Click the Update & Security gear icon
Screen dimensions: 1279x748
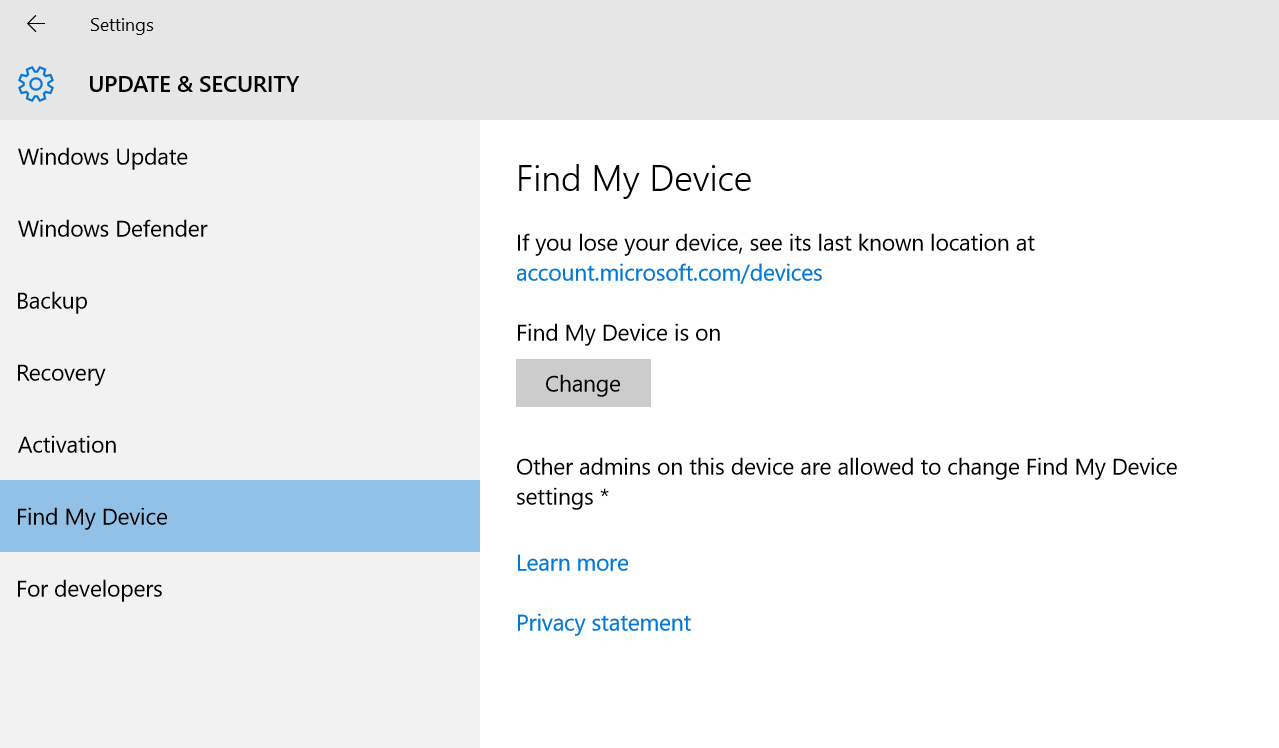tap(36, 84)
